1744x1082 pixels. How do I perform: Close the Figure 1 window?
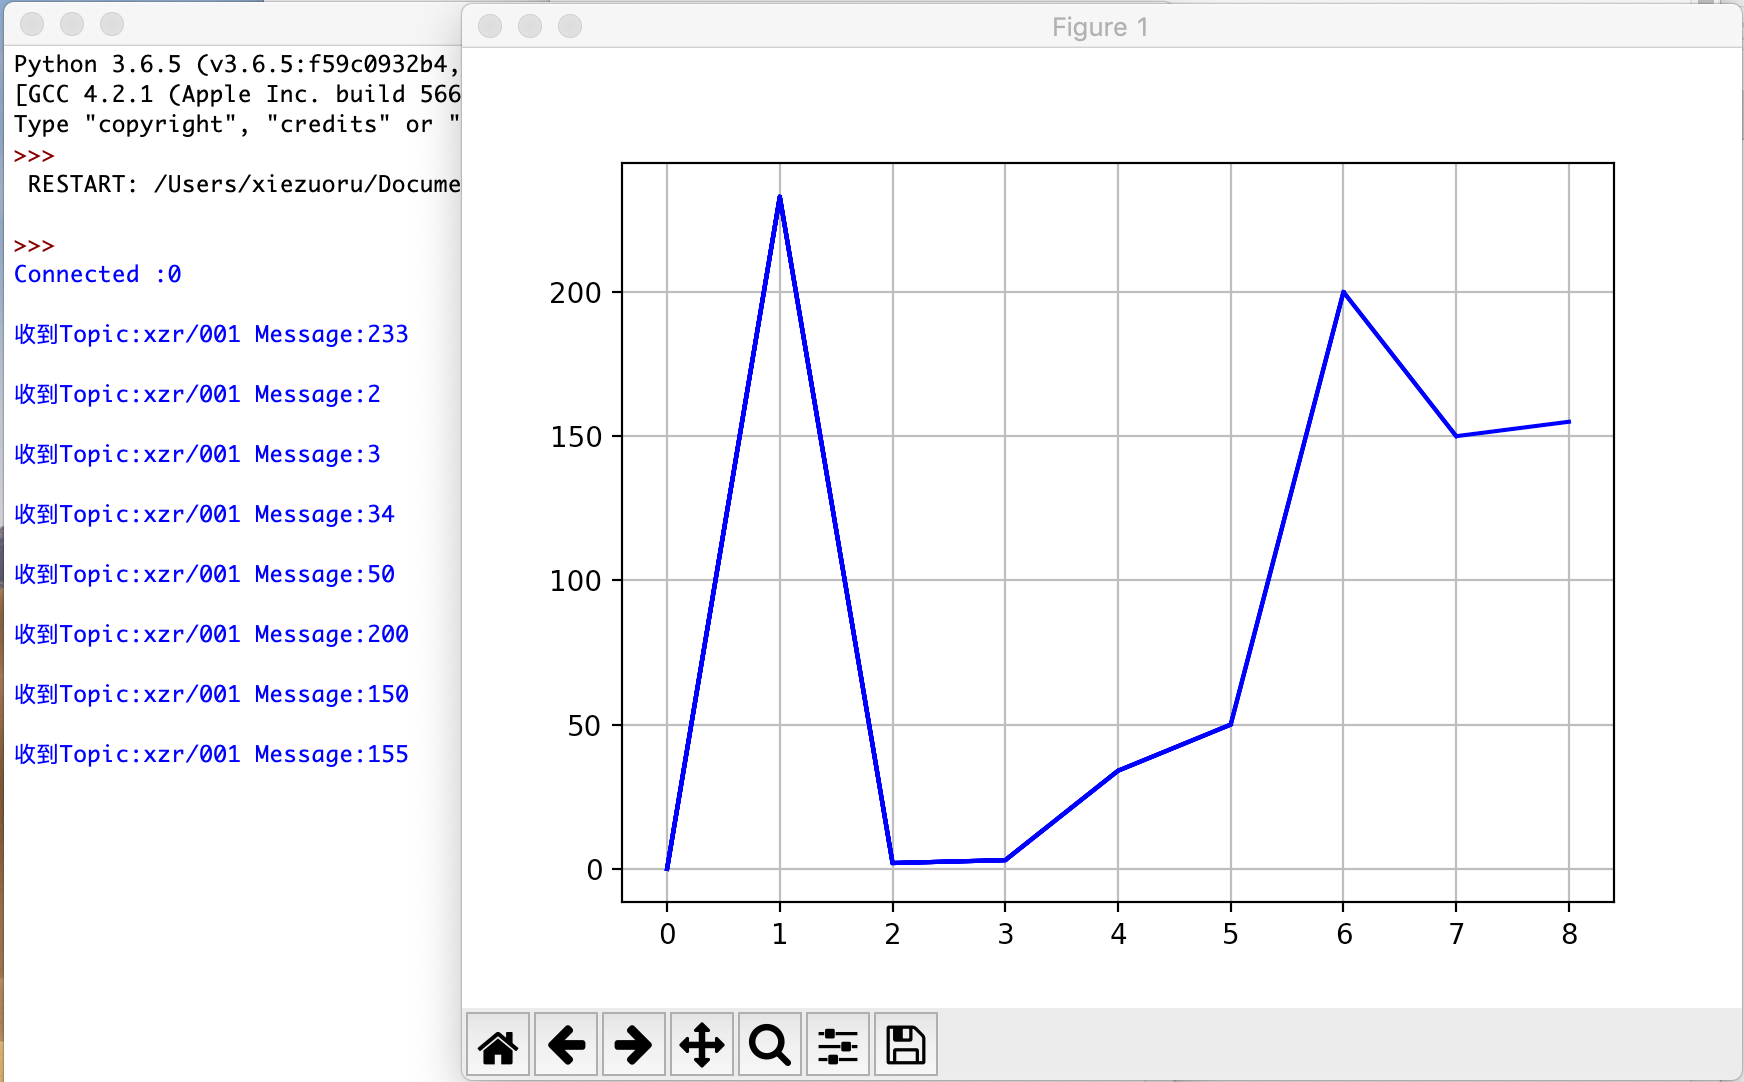pos(490,26)
